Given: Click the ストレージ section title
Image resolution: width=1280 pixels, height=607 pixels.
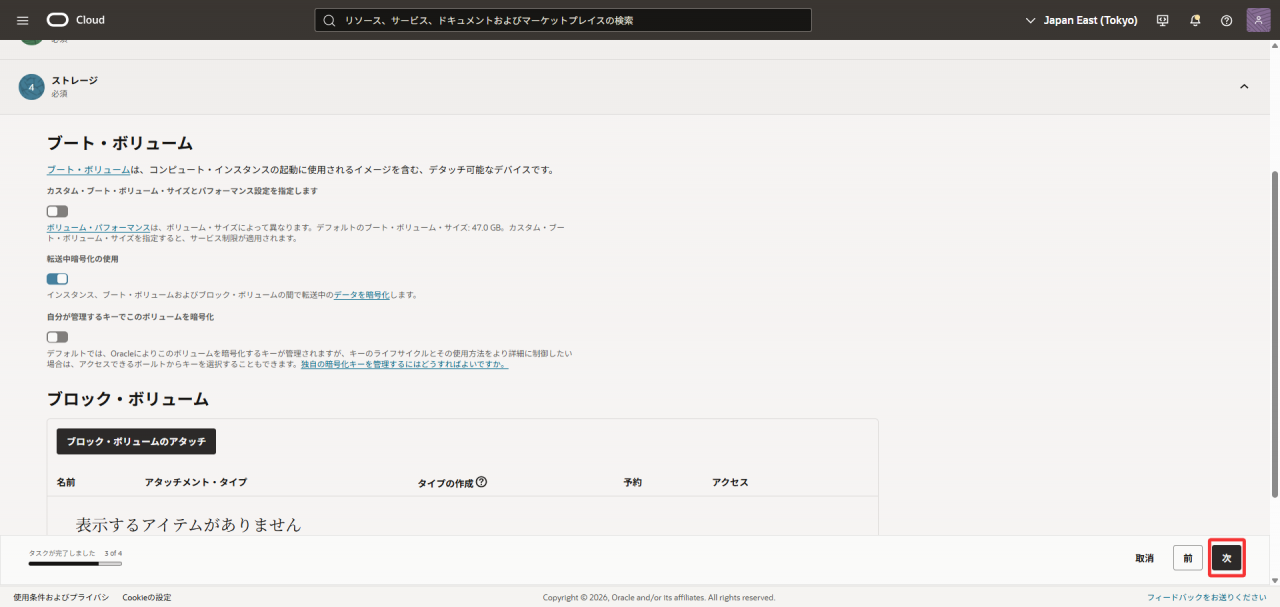Looking at the screenshot, I should click(75, 80).
